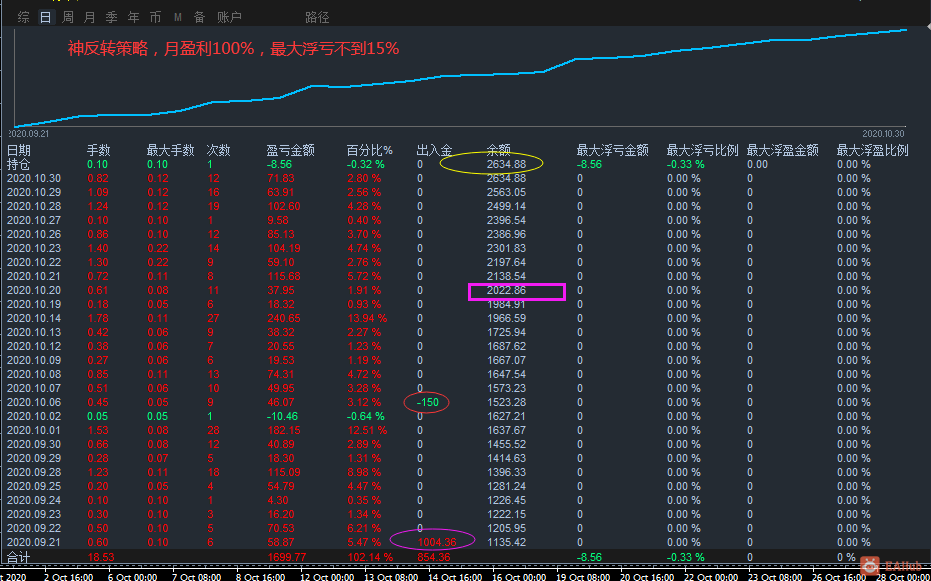Click the EAHub logo icon

(x=872, y=566)
